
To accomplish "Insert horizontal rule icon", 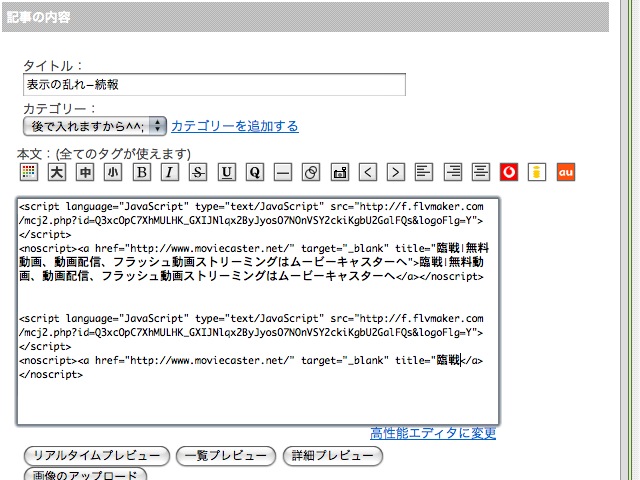I will tap(283, 172).
